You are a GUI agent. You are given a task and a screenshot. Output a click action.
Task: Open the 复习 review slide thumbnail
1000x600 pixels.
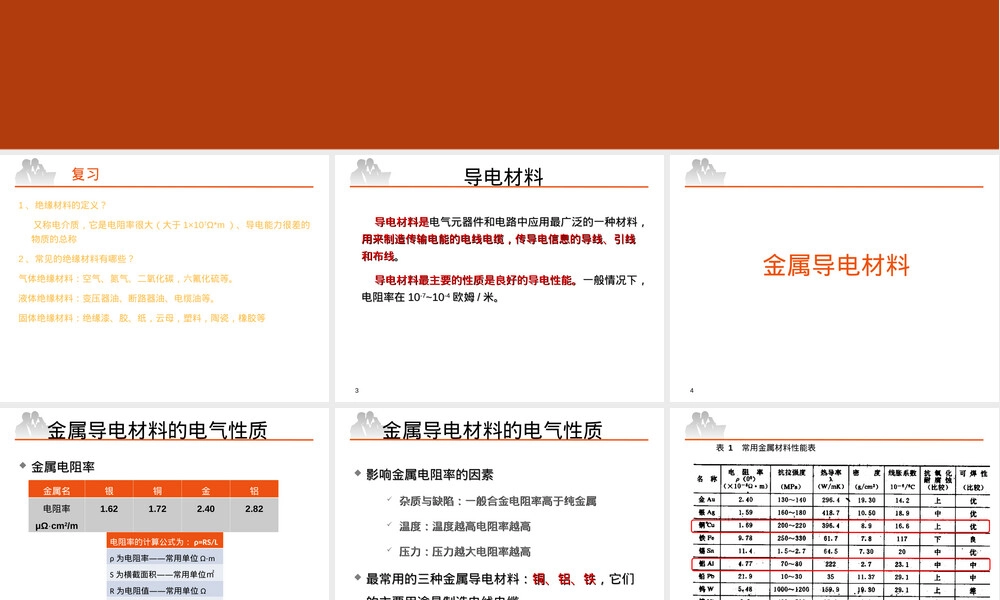(165, 278)
